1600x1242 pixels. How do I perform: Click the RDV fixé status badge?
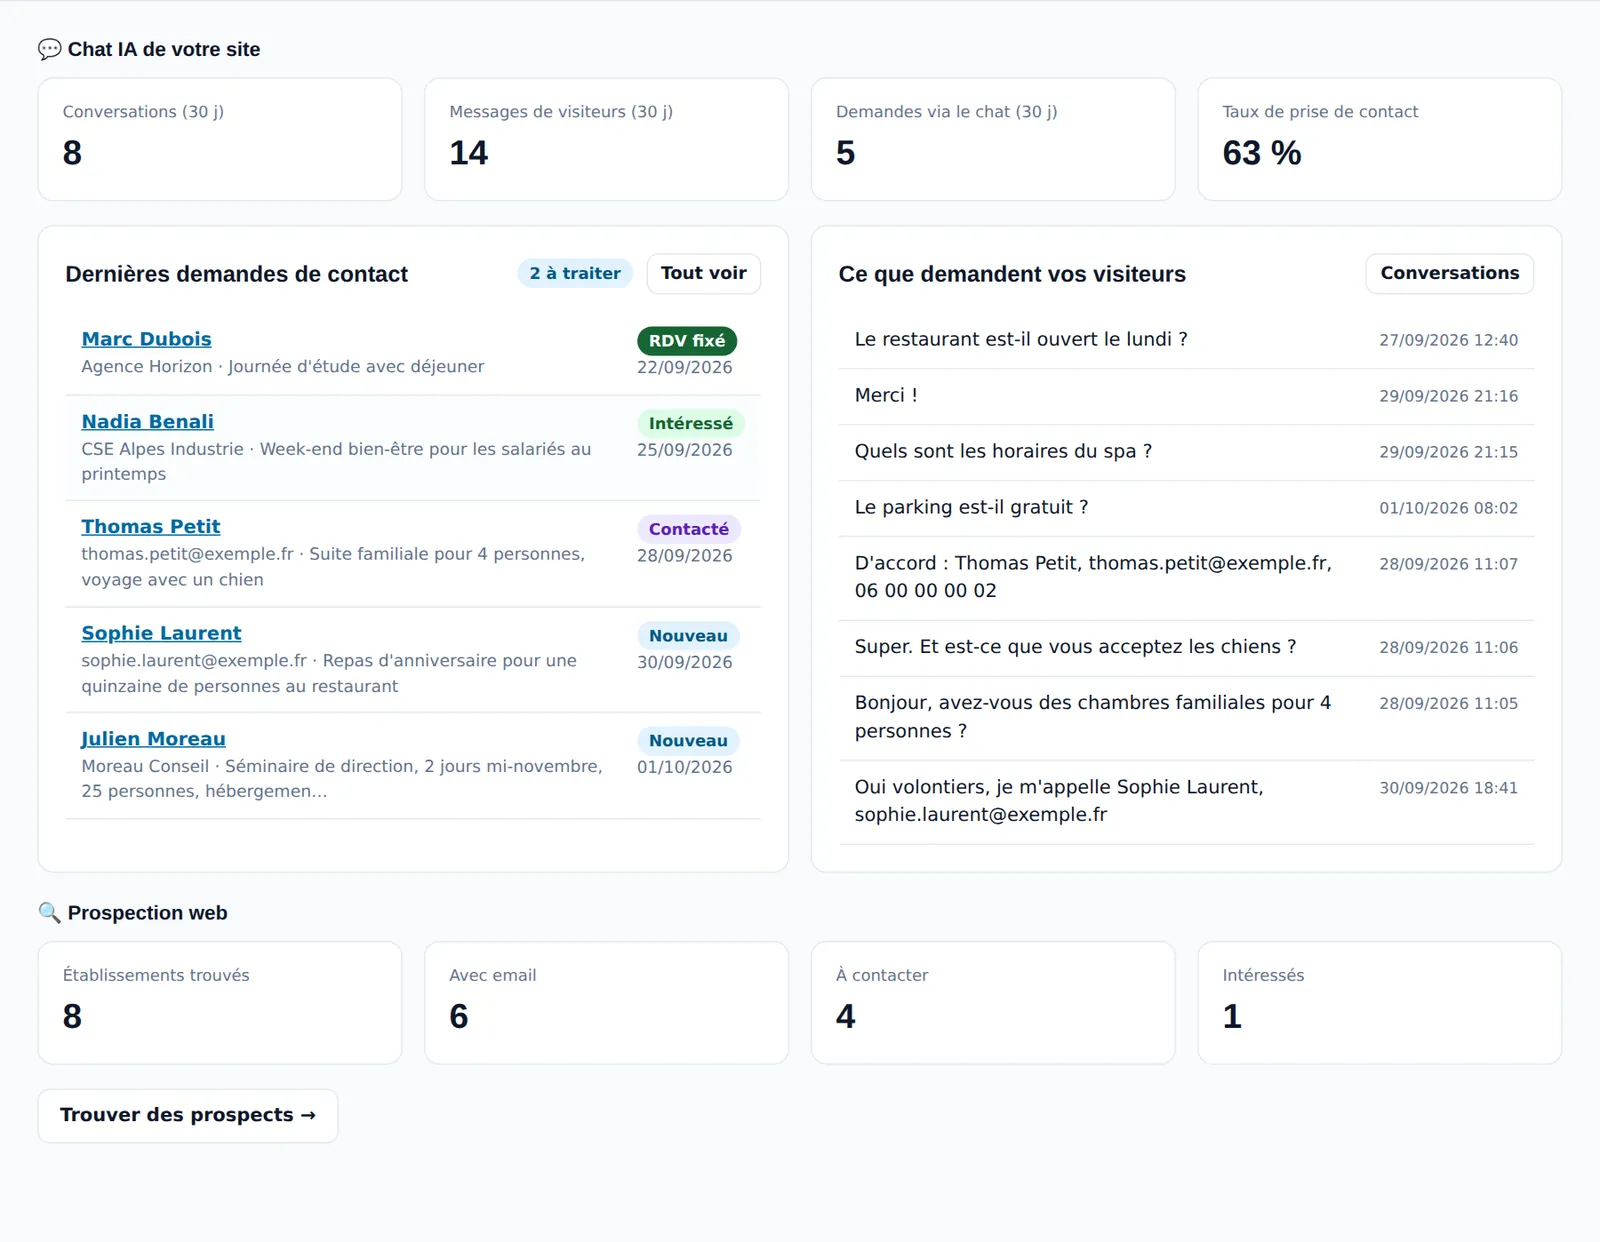click(687, 341)
